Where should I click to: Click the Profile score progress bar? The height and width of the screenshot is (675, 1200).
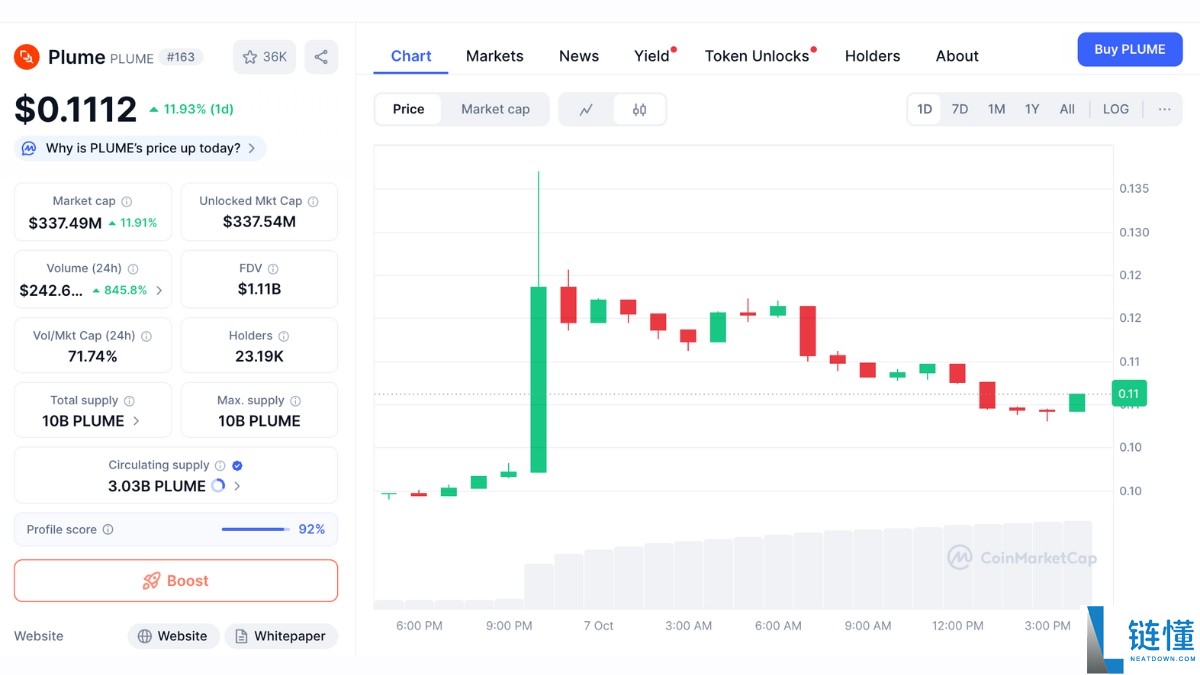click(x=255, y=530)
